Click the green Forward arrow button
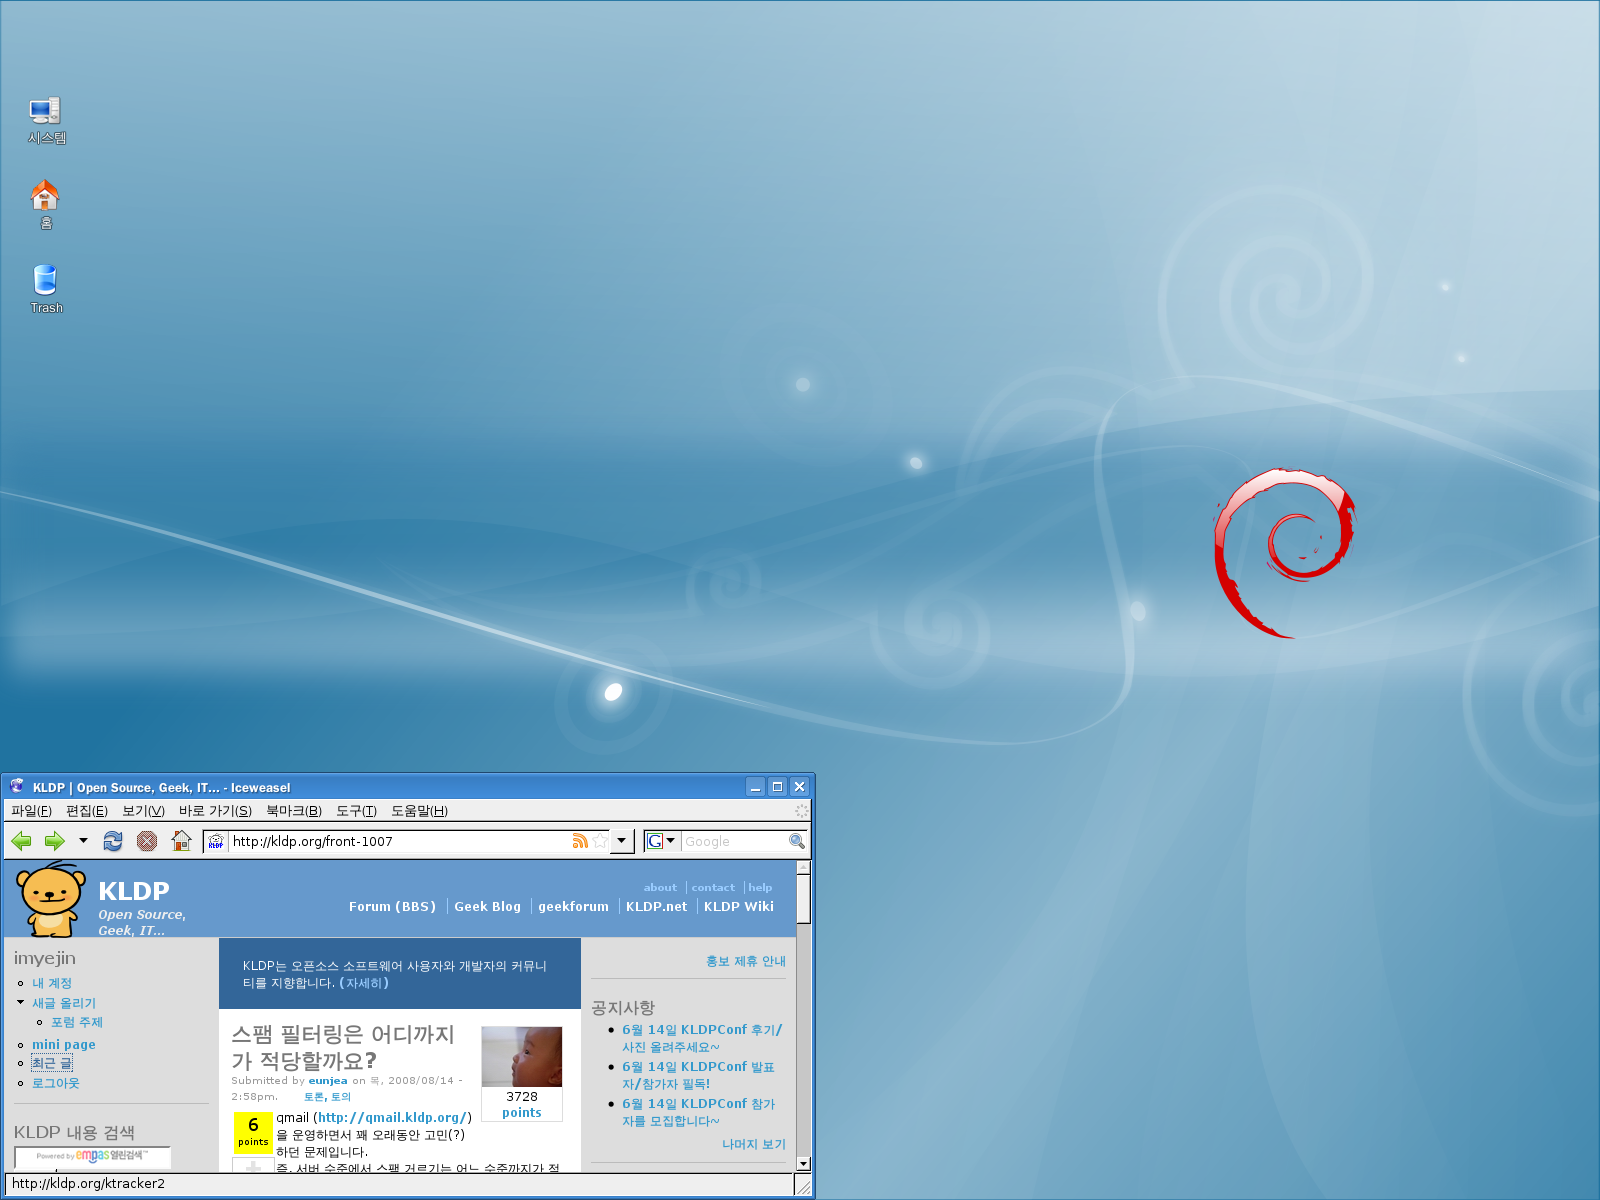Screen dimensions: 1600x1200 tap(55, 841)
